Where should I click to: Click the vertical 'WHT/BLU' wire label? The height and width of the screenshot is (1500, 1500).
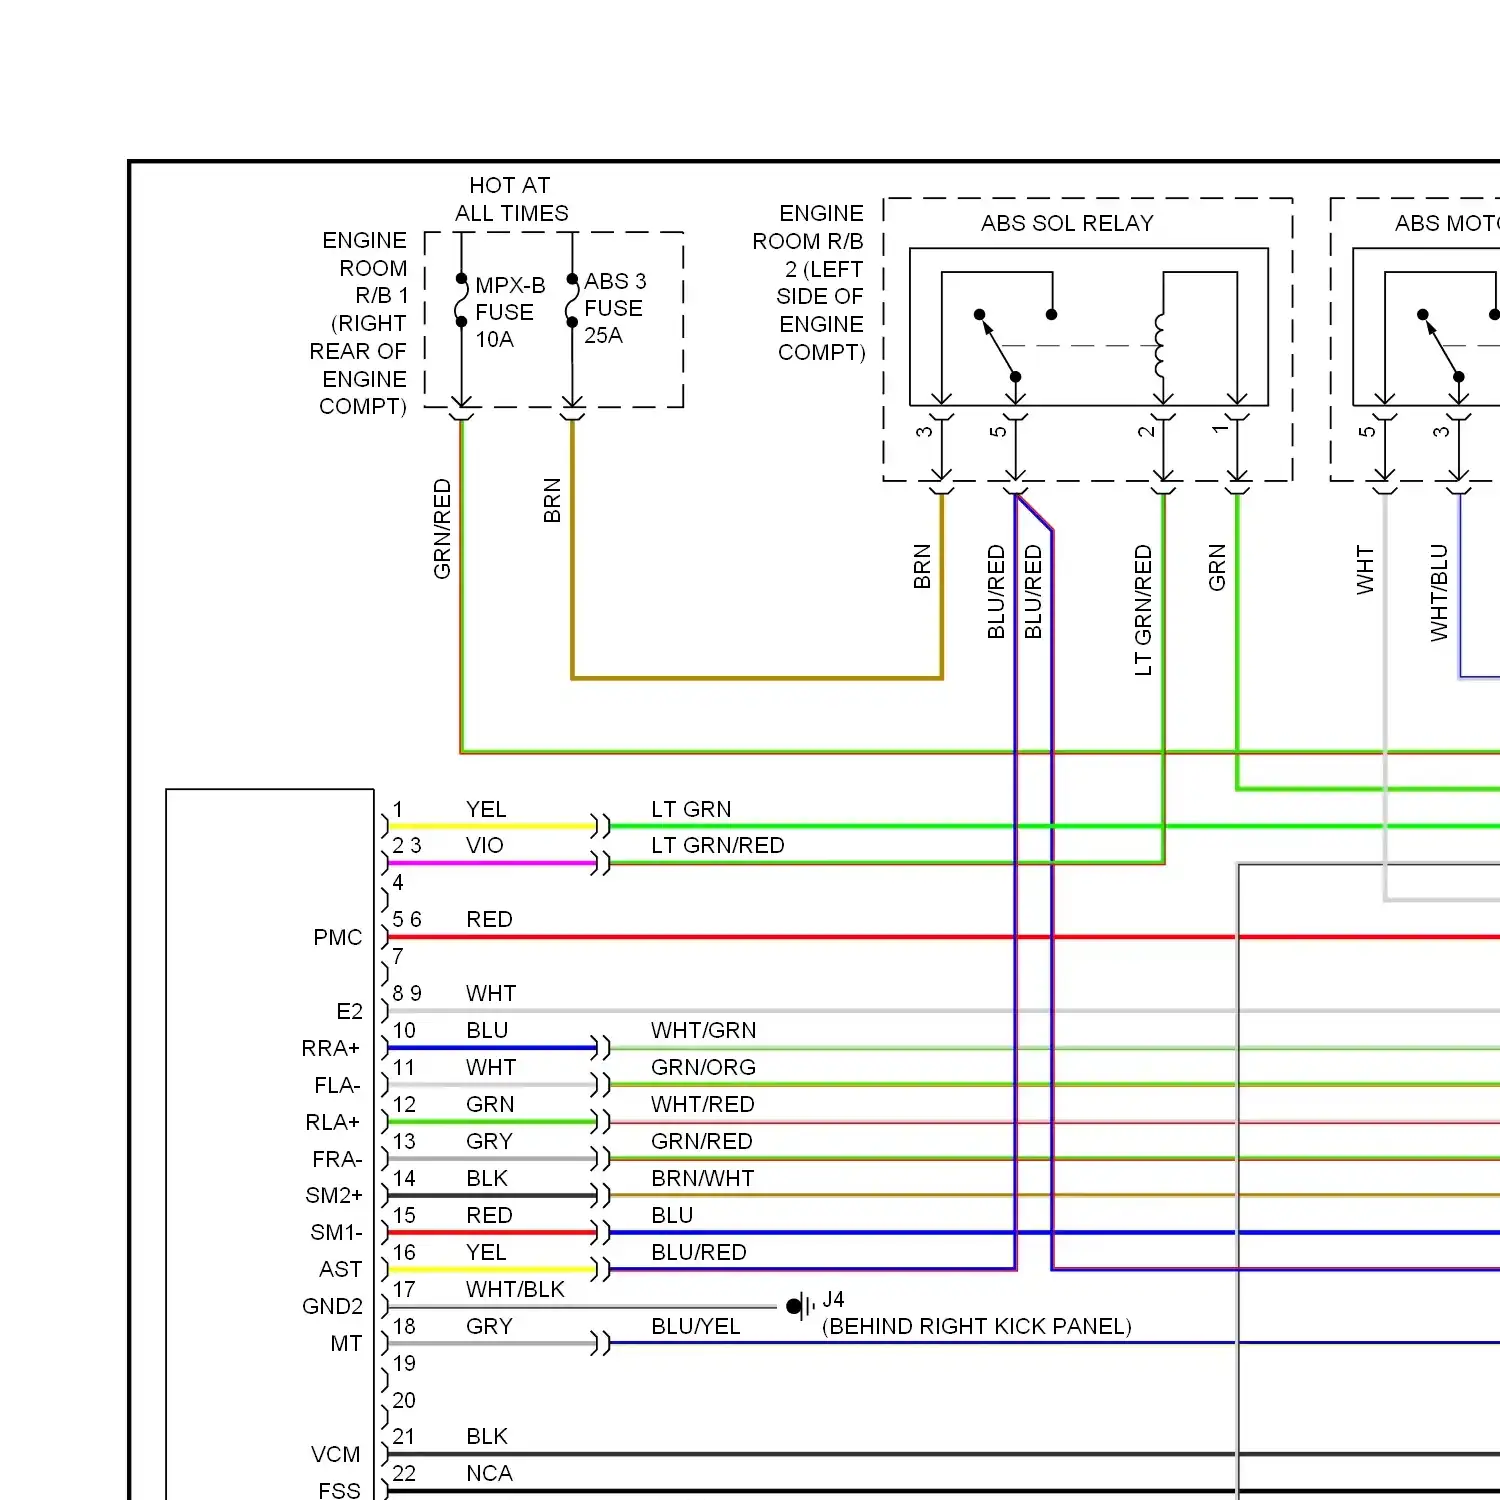click(x=1439, y=592)
